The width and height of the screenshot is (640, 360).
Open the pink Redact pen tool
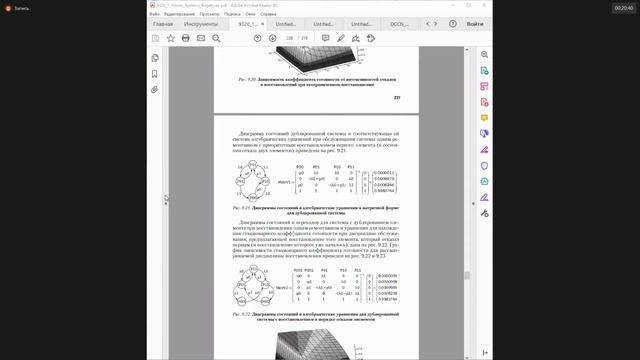click(484, 150)
